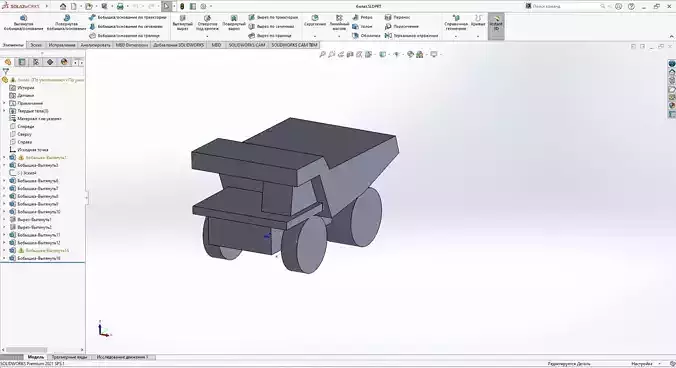676x368 pixels.
Task: Open the Curves dropdown arrow
Action: [x=478, y=36]
